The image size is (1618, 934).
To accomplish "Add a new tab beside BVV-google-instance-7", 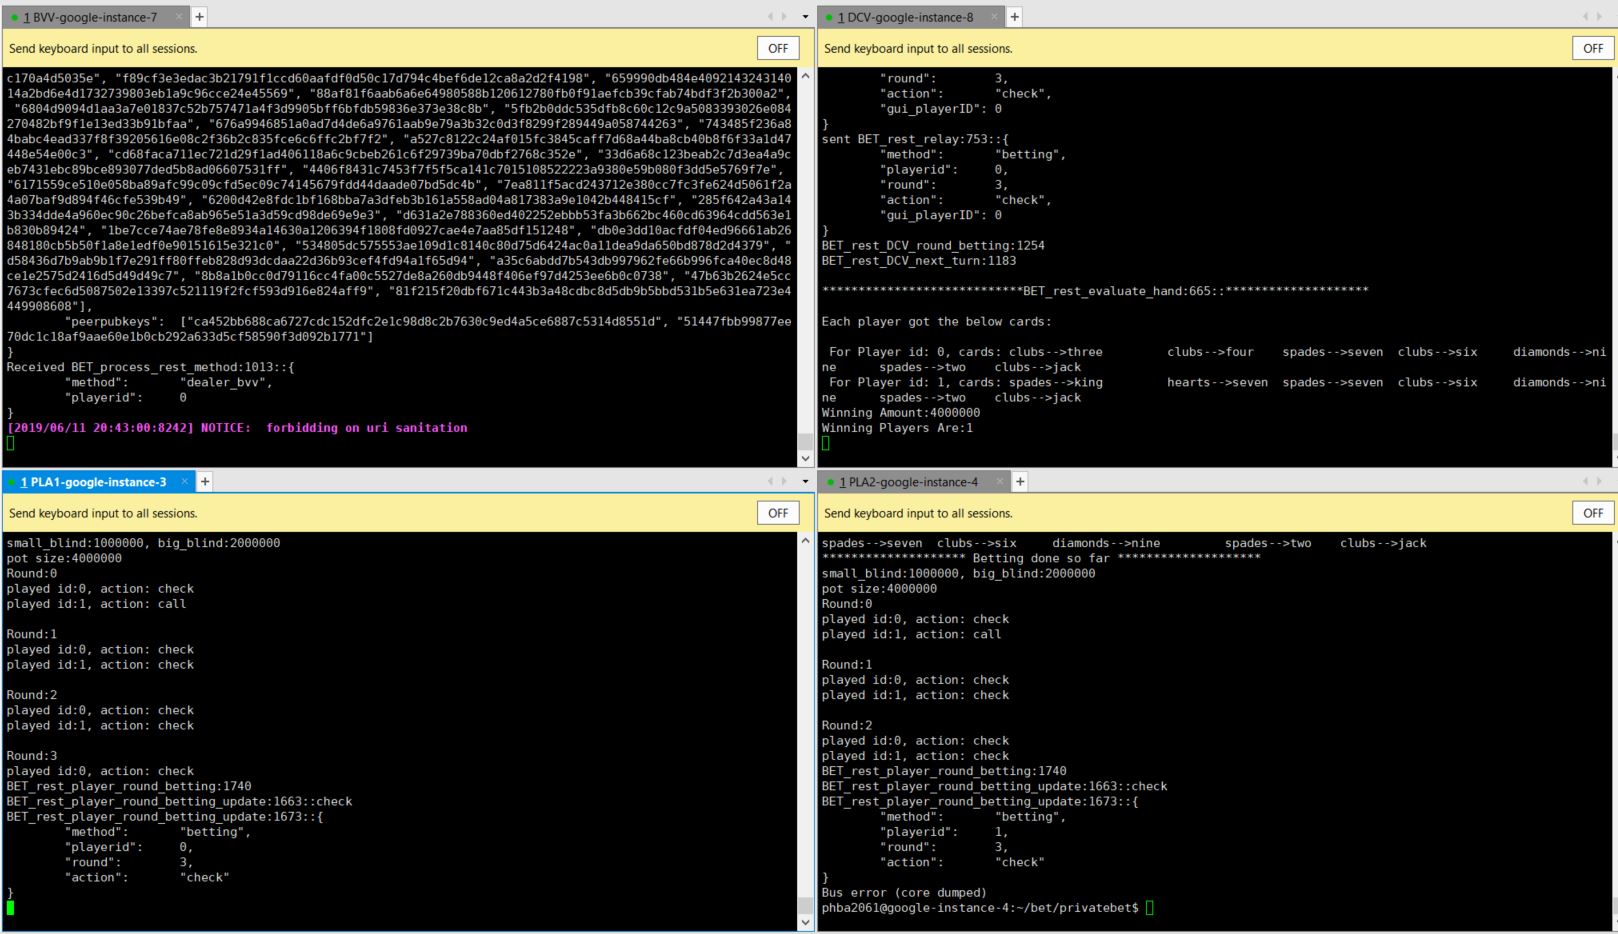I will coord(199,17).
